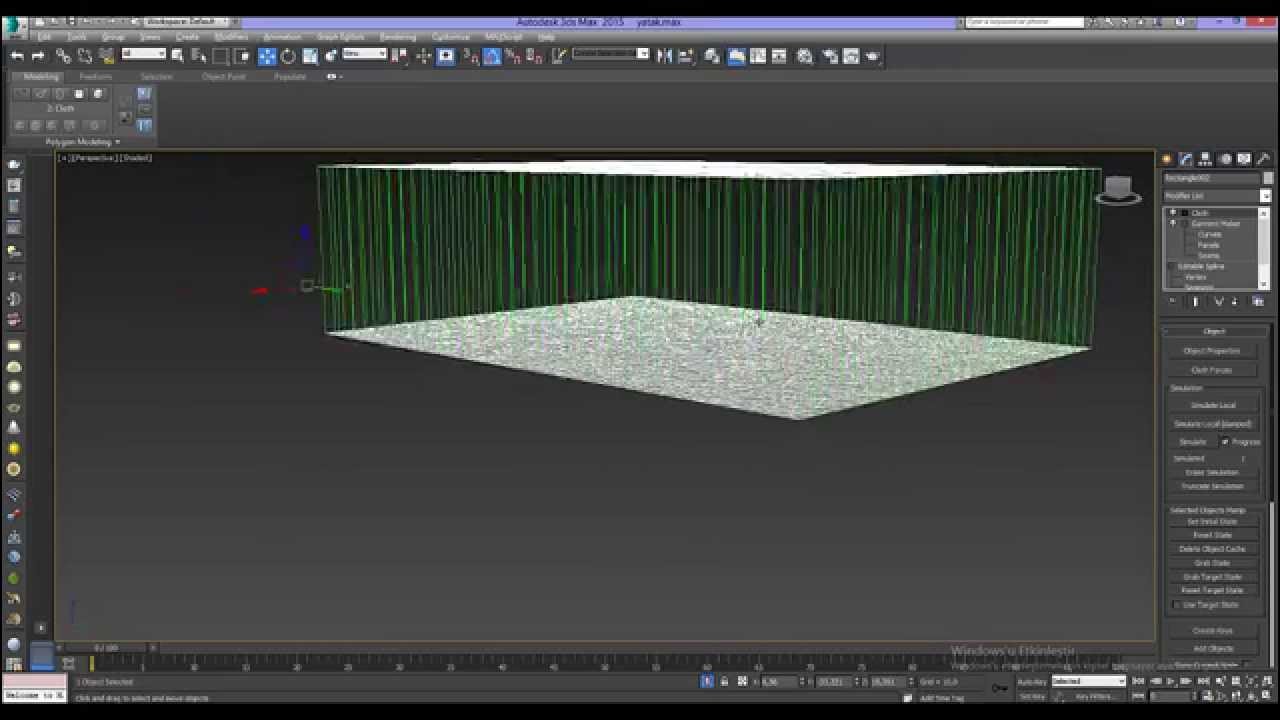Click Go to Start playback button
This screenshot has height=720, width=1280.
click(x=1138, y=681)
